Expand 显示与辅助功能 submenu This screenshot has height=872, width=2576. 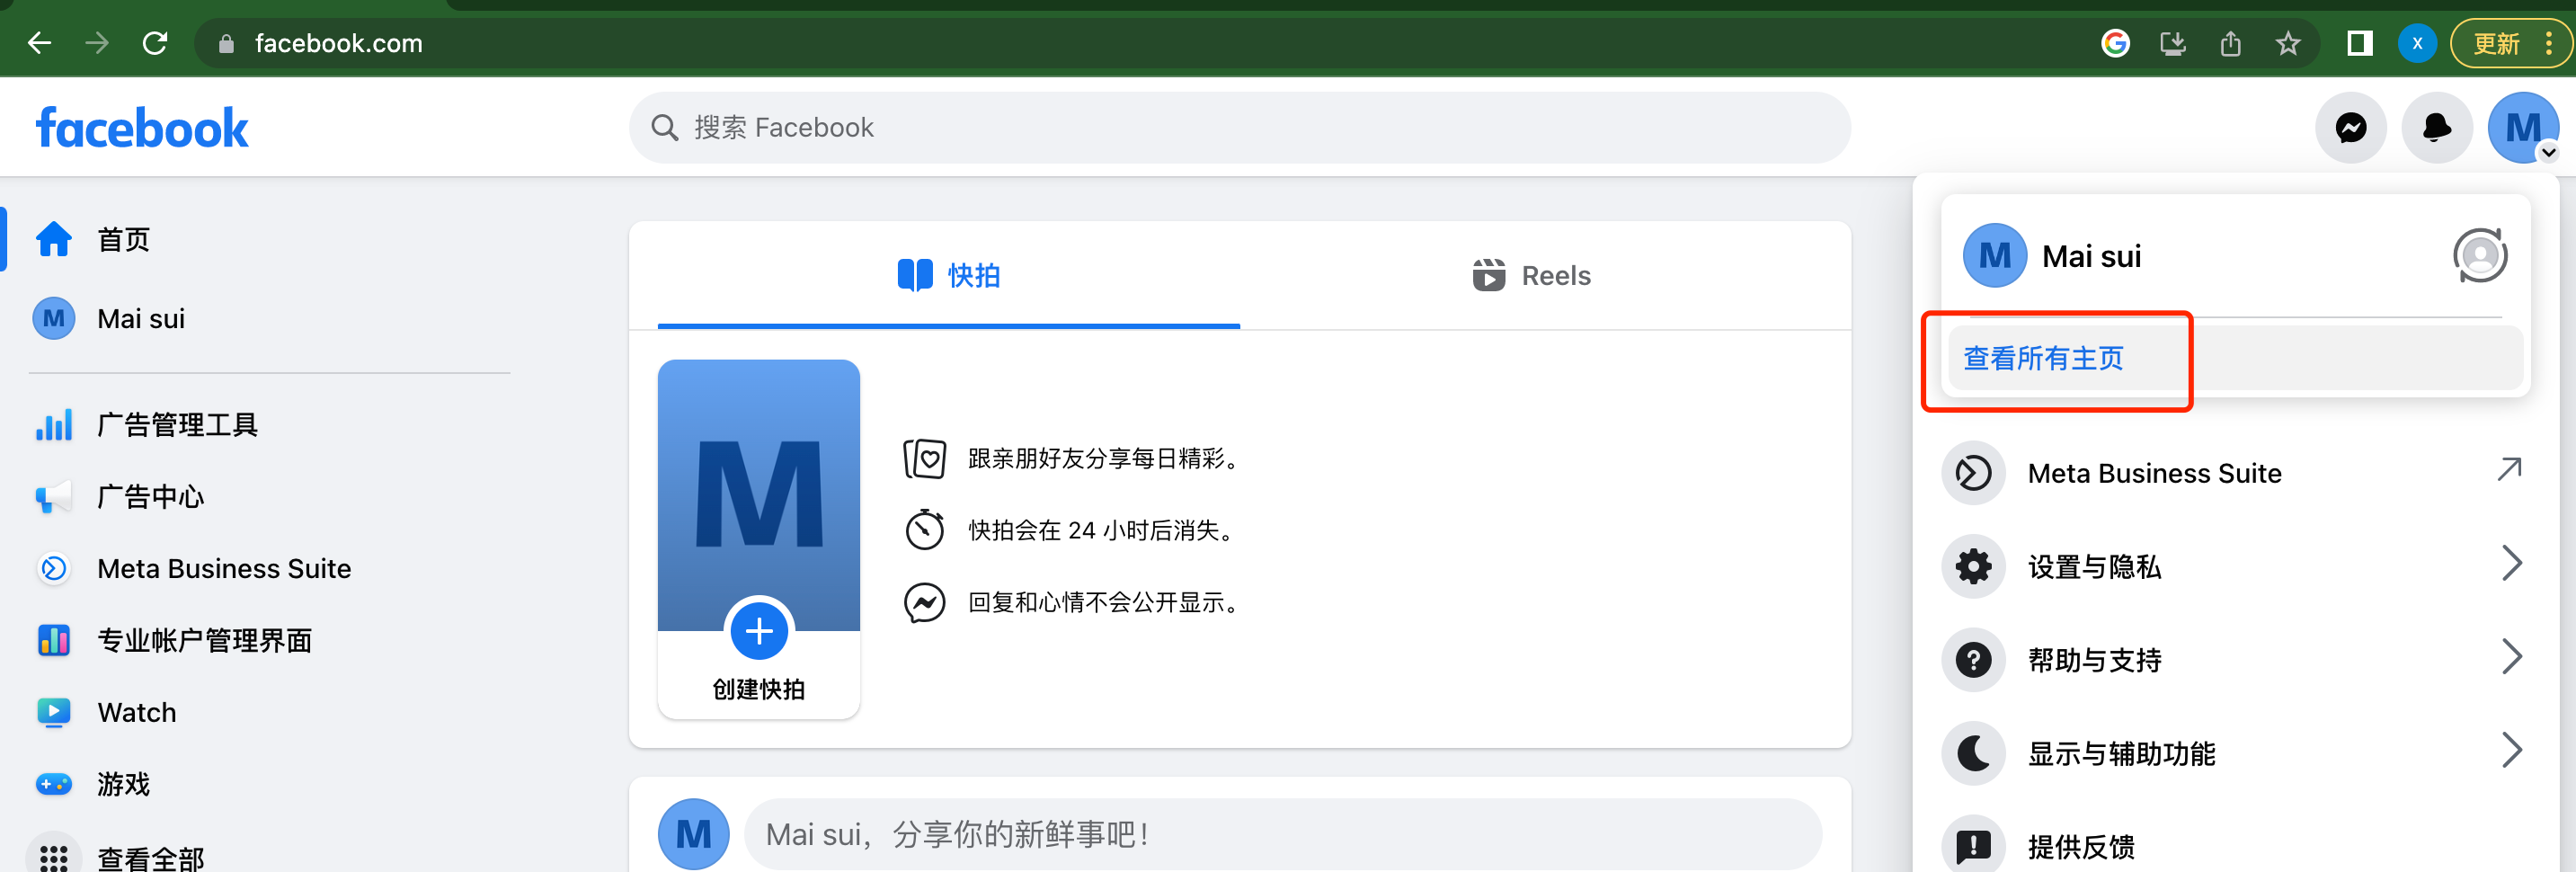pos(2235,752)
